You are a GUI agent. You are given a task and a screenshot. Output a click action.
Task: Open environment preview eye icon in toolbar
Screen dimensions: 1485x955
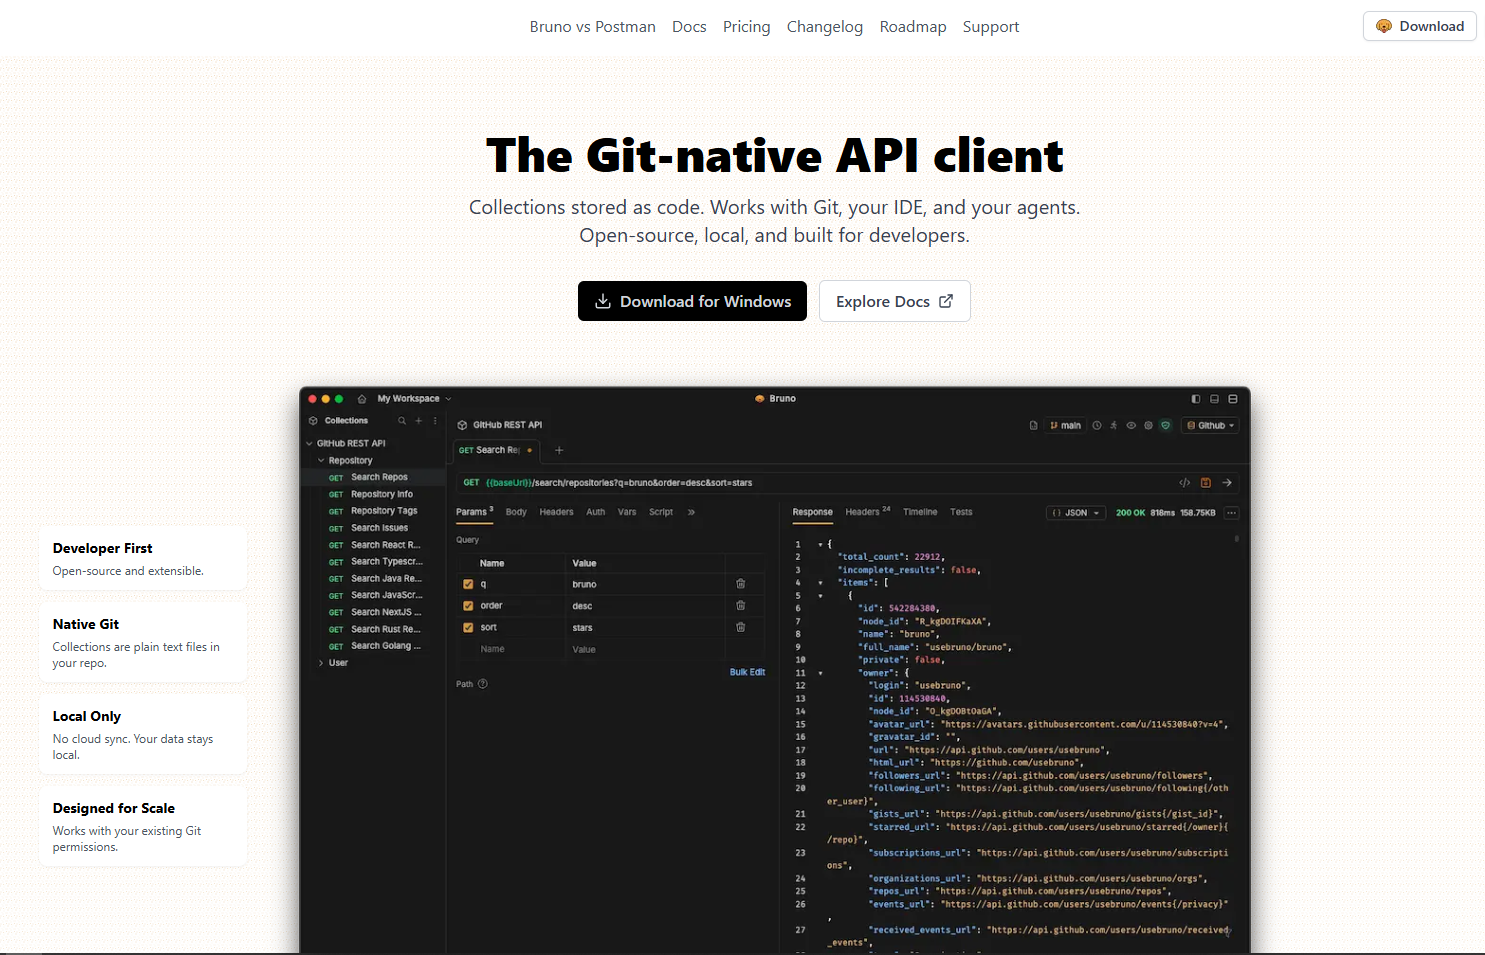pos(1131,425)
